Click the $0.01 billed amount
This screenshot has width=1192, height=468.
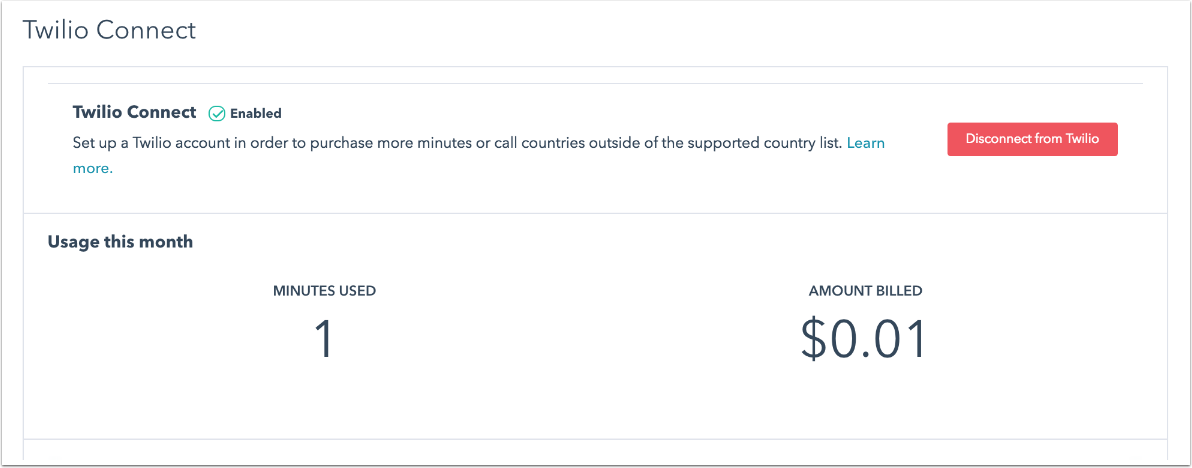pos(865,340)
